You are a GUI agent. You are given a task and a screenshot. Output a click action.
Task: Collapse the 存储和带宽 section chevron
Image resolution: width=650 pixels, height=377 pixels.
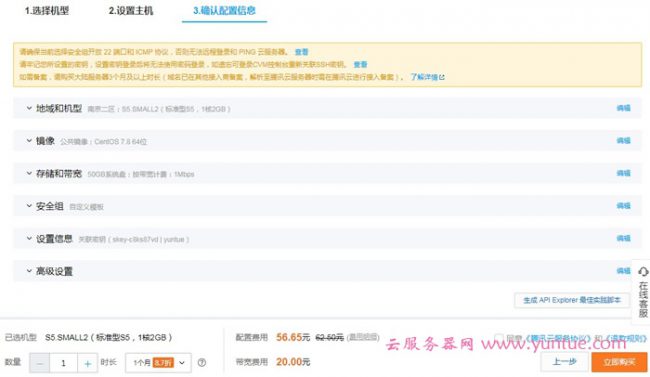pos(29,173)
